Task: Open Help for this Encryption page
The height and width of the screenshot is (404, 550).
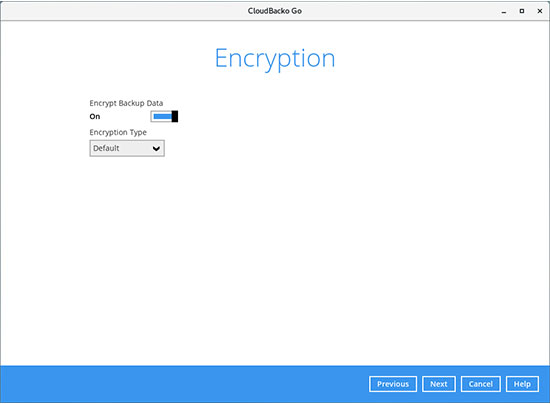Action: (x=522, y=384)
